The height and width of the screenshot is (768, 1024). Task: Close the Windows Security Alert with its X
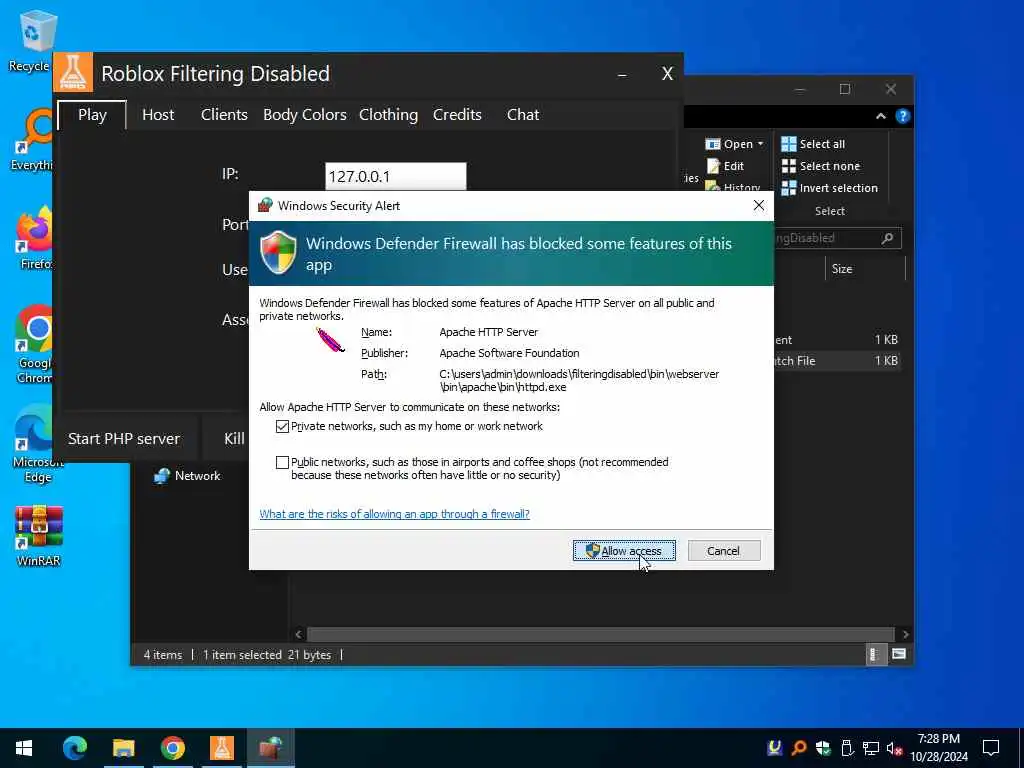pyautogui.click(x=758, y=206)
